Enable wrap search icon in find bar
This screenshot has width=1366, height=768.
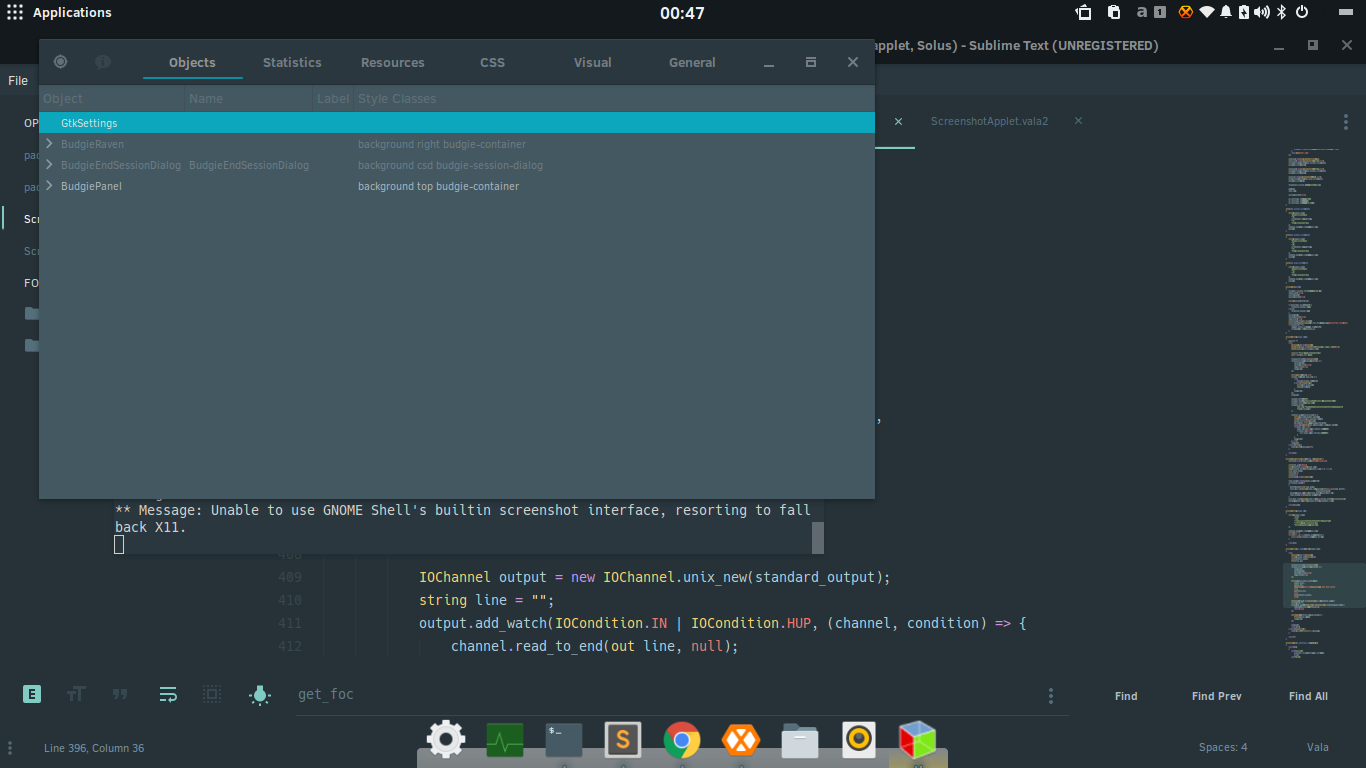pyautogui.click(x=168, y=694)
